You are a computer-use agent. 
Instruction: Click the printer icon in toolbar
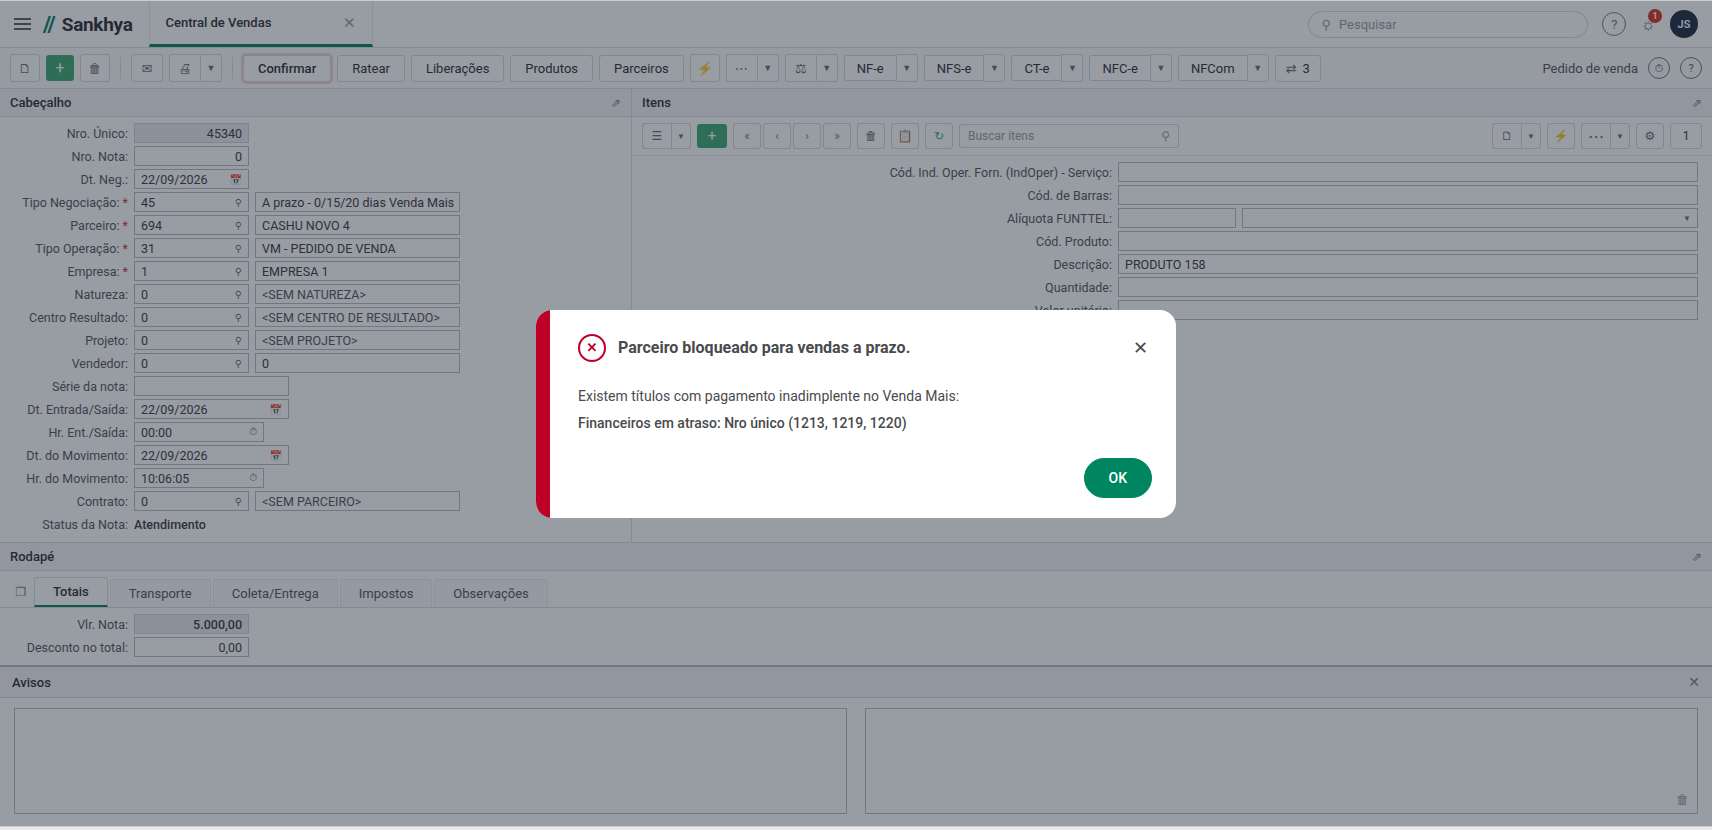pyautogui.click(x=185, y=68)
